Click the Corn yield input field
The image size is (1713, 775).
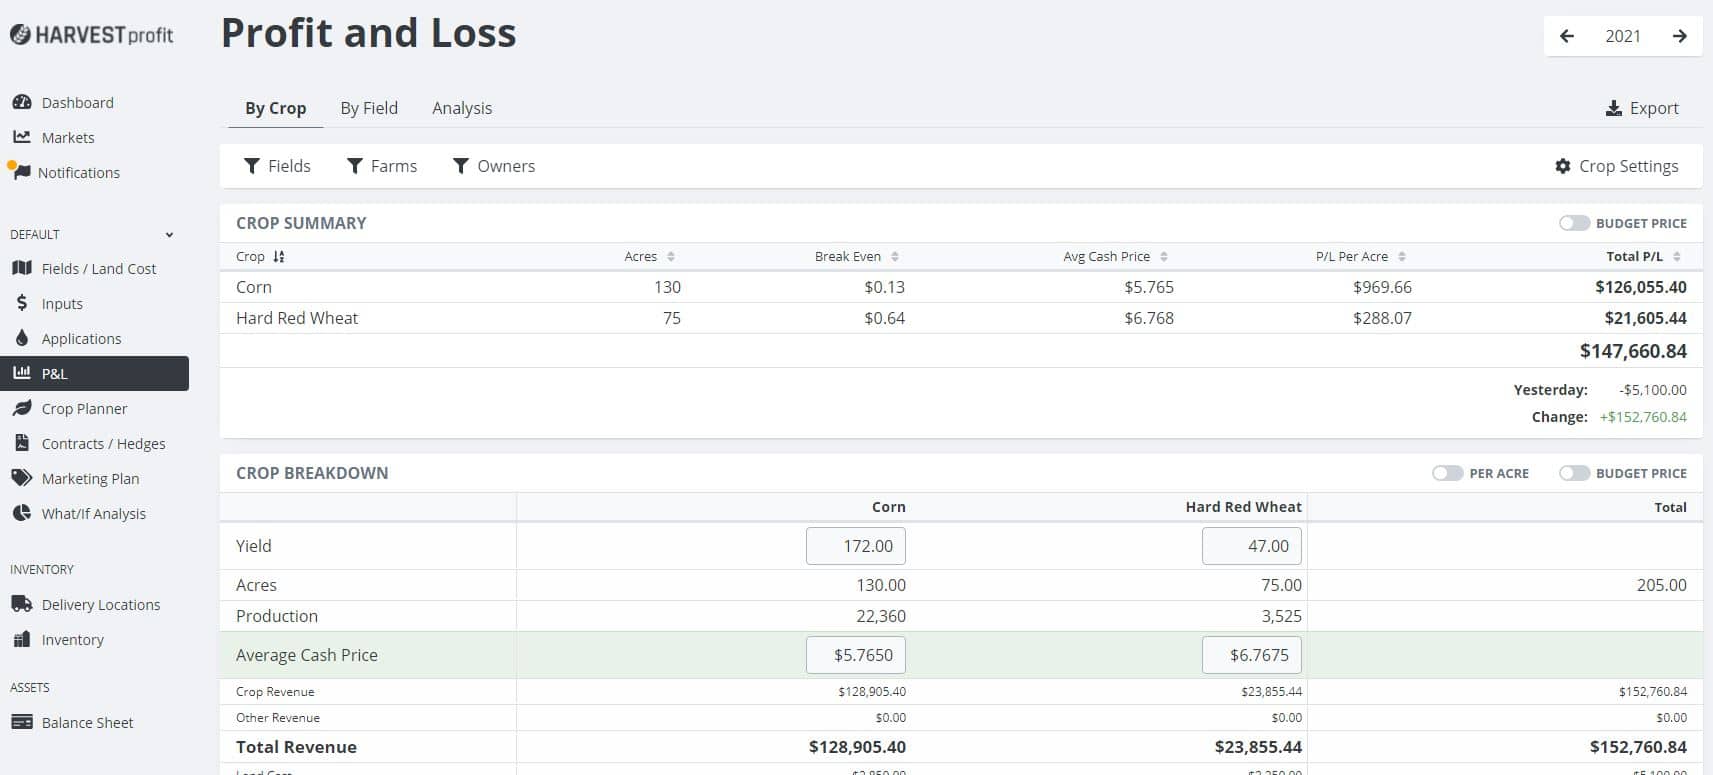coord(856,546)
